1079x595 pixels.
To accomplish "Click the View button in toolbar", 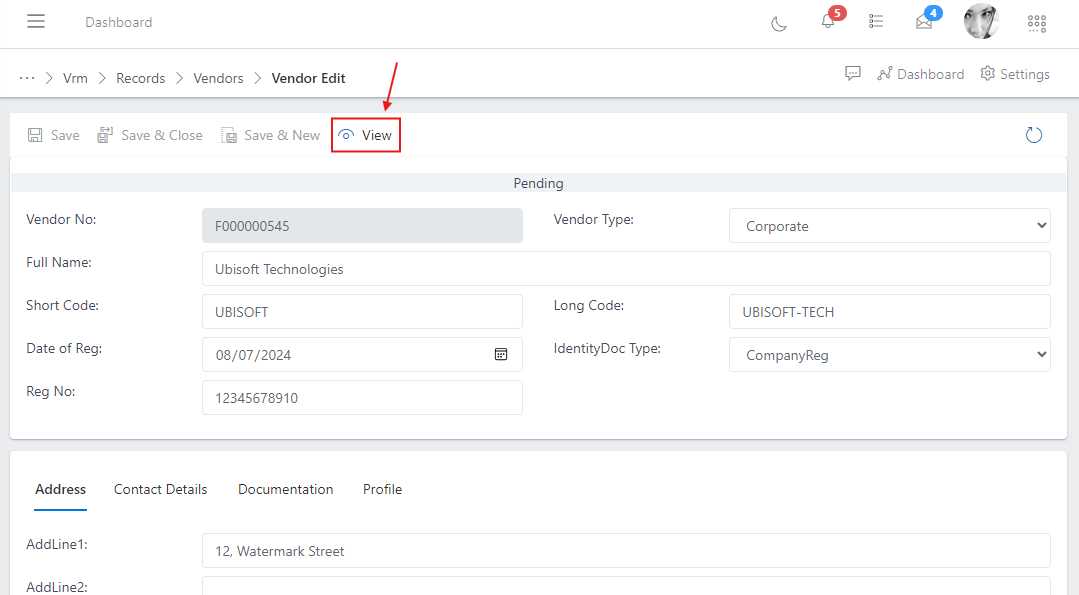I will click(x=365, y=134).
